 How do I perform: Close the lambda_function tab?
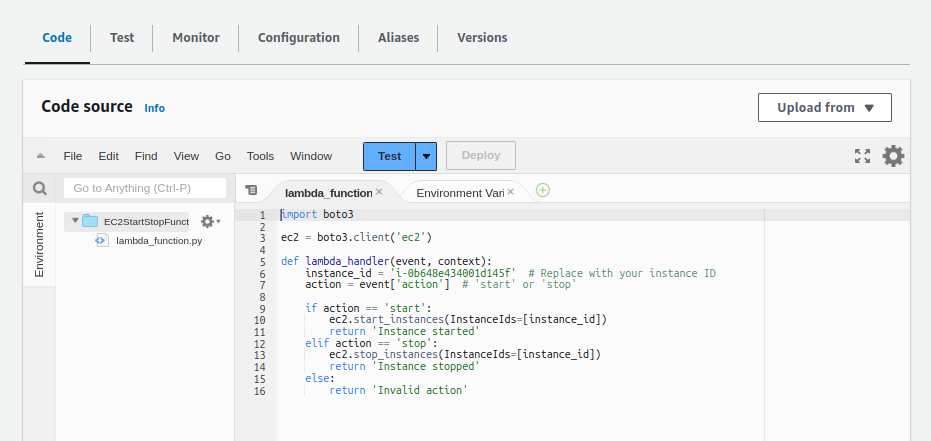[379, 191]
